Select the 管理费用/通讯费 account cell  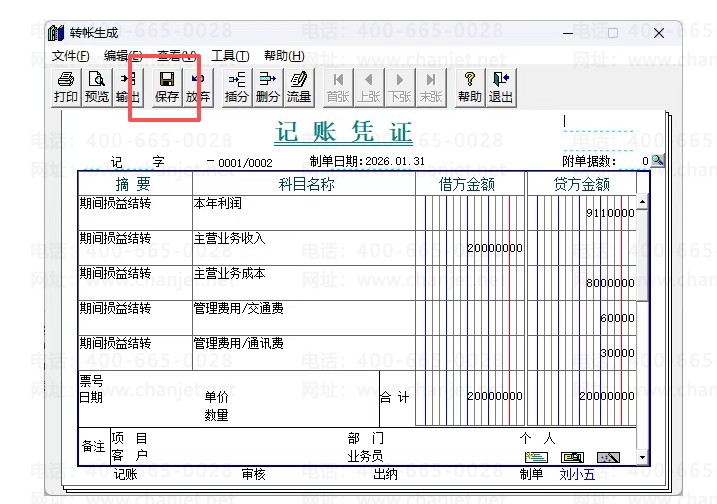304,353
